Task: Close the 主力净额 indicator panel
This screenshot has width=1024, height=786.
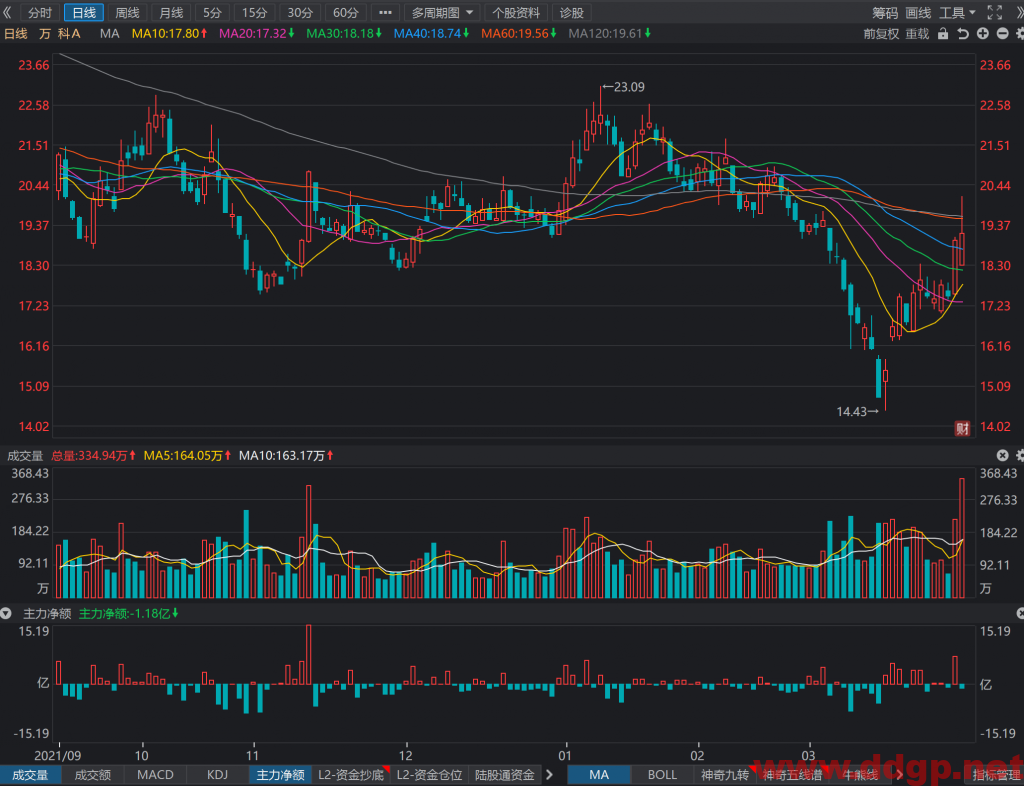Action: [1021, 614]
